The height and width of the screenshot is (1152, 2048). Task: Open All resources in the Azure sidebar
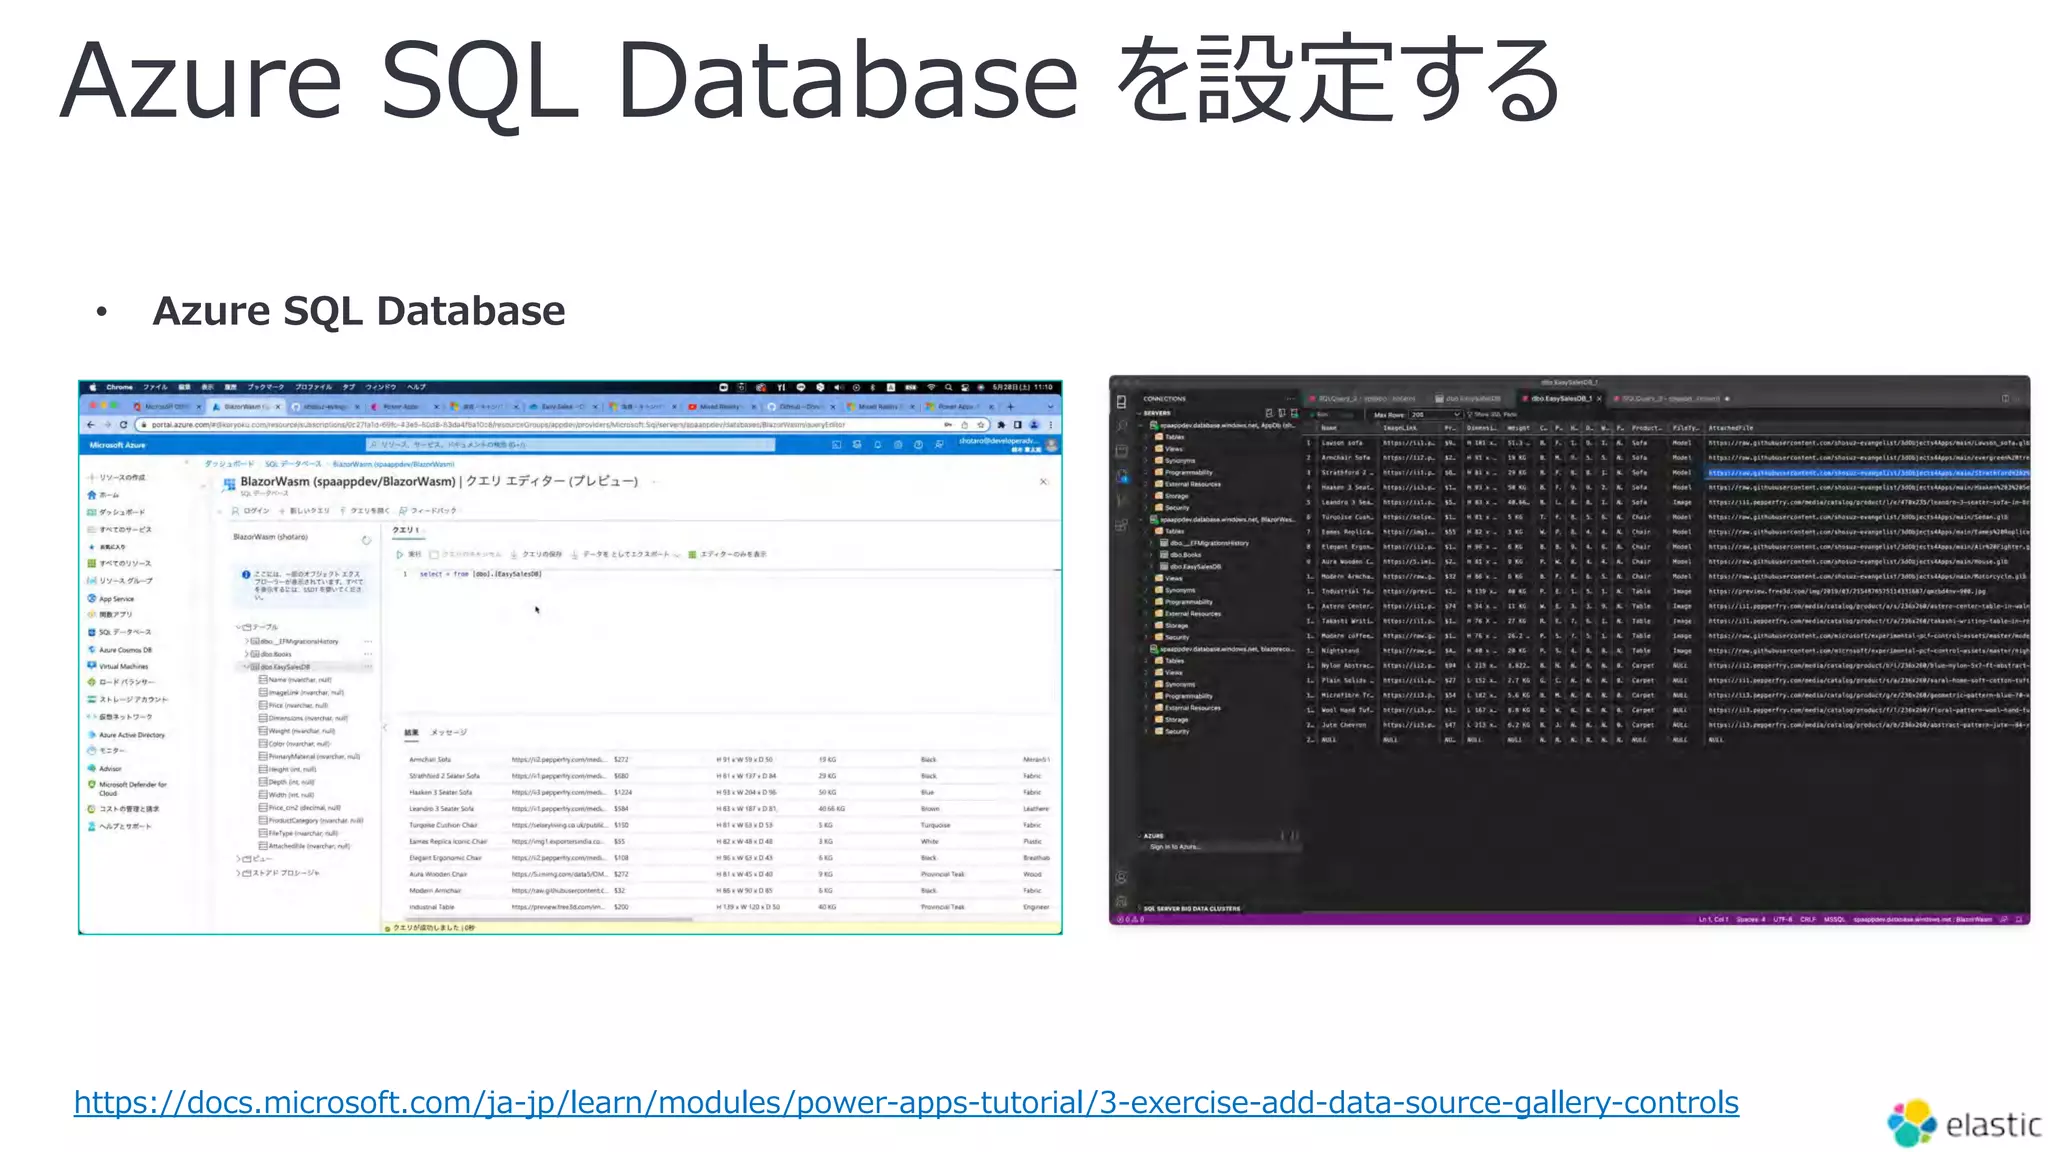tap(120, 563)
